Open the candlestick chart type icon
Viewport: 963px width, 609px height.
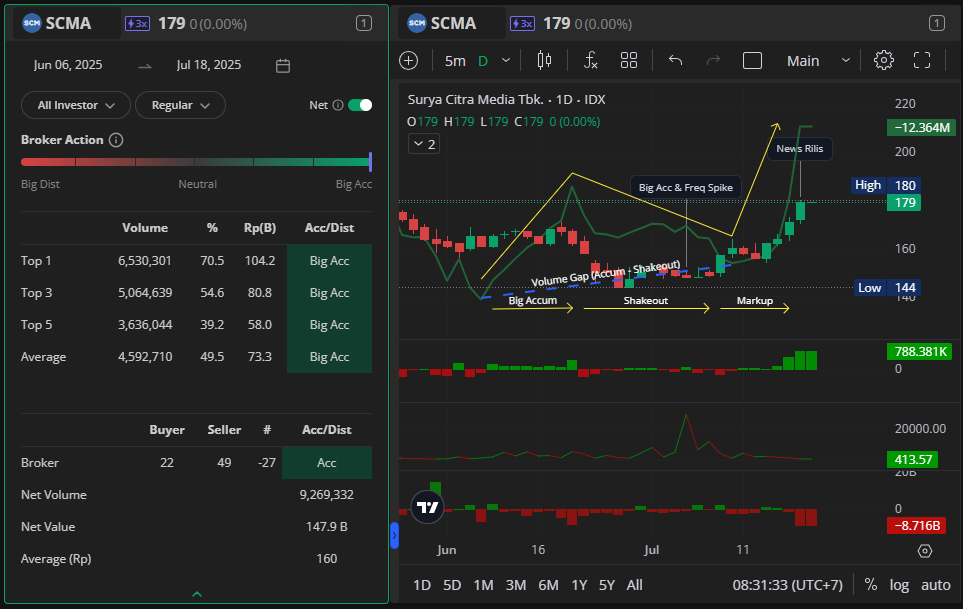pyautogui.click(x=544, y=60)
